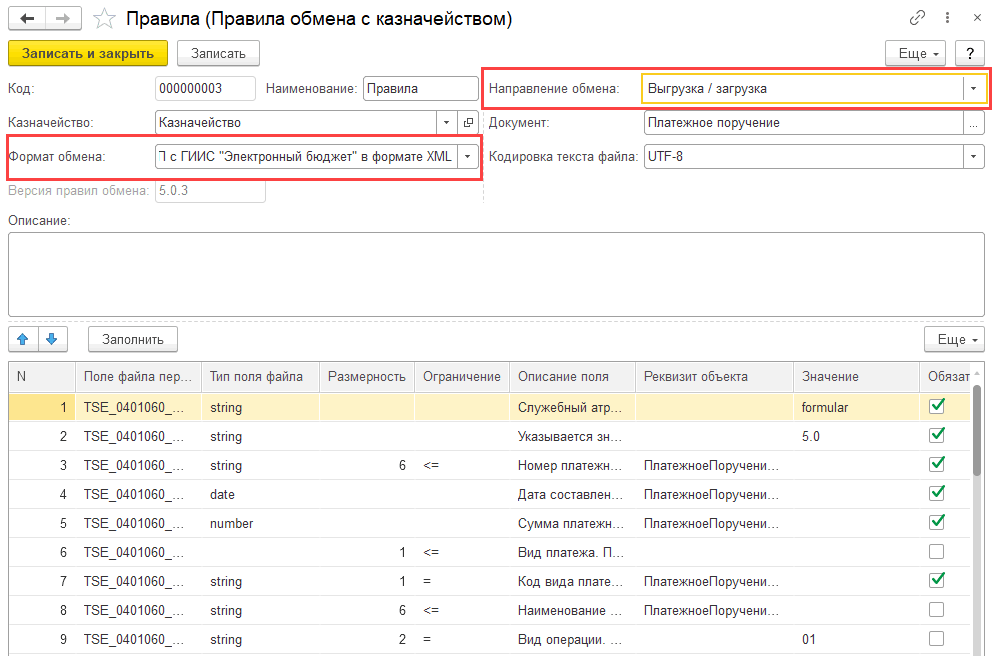Image resolution: width=992 pixels, height=661 pixels.
Task: Enable the required checkbox in row 6
Action: (x=936, y=552)
